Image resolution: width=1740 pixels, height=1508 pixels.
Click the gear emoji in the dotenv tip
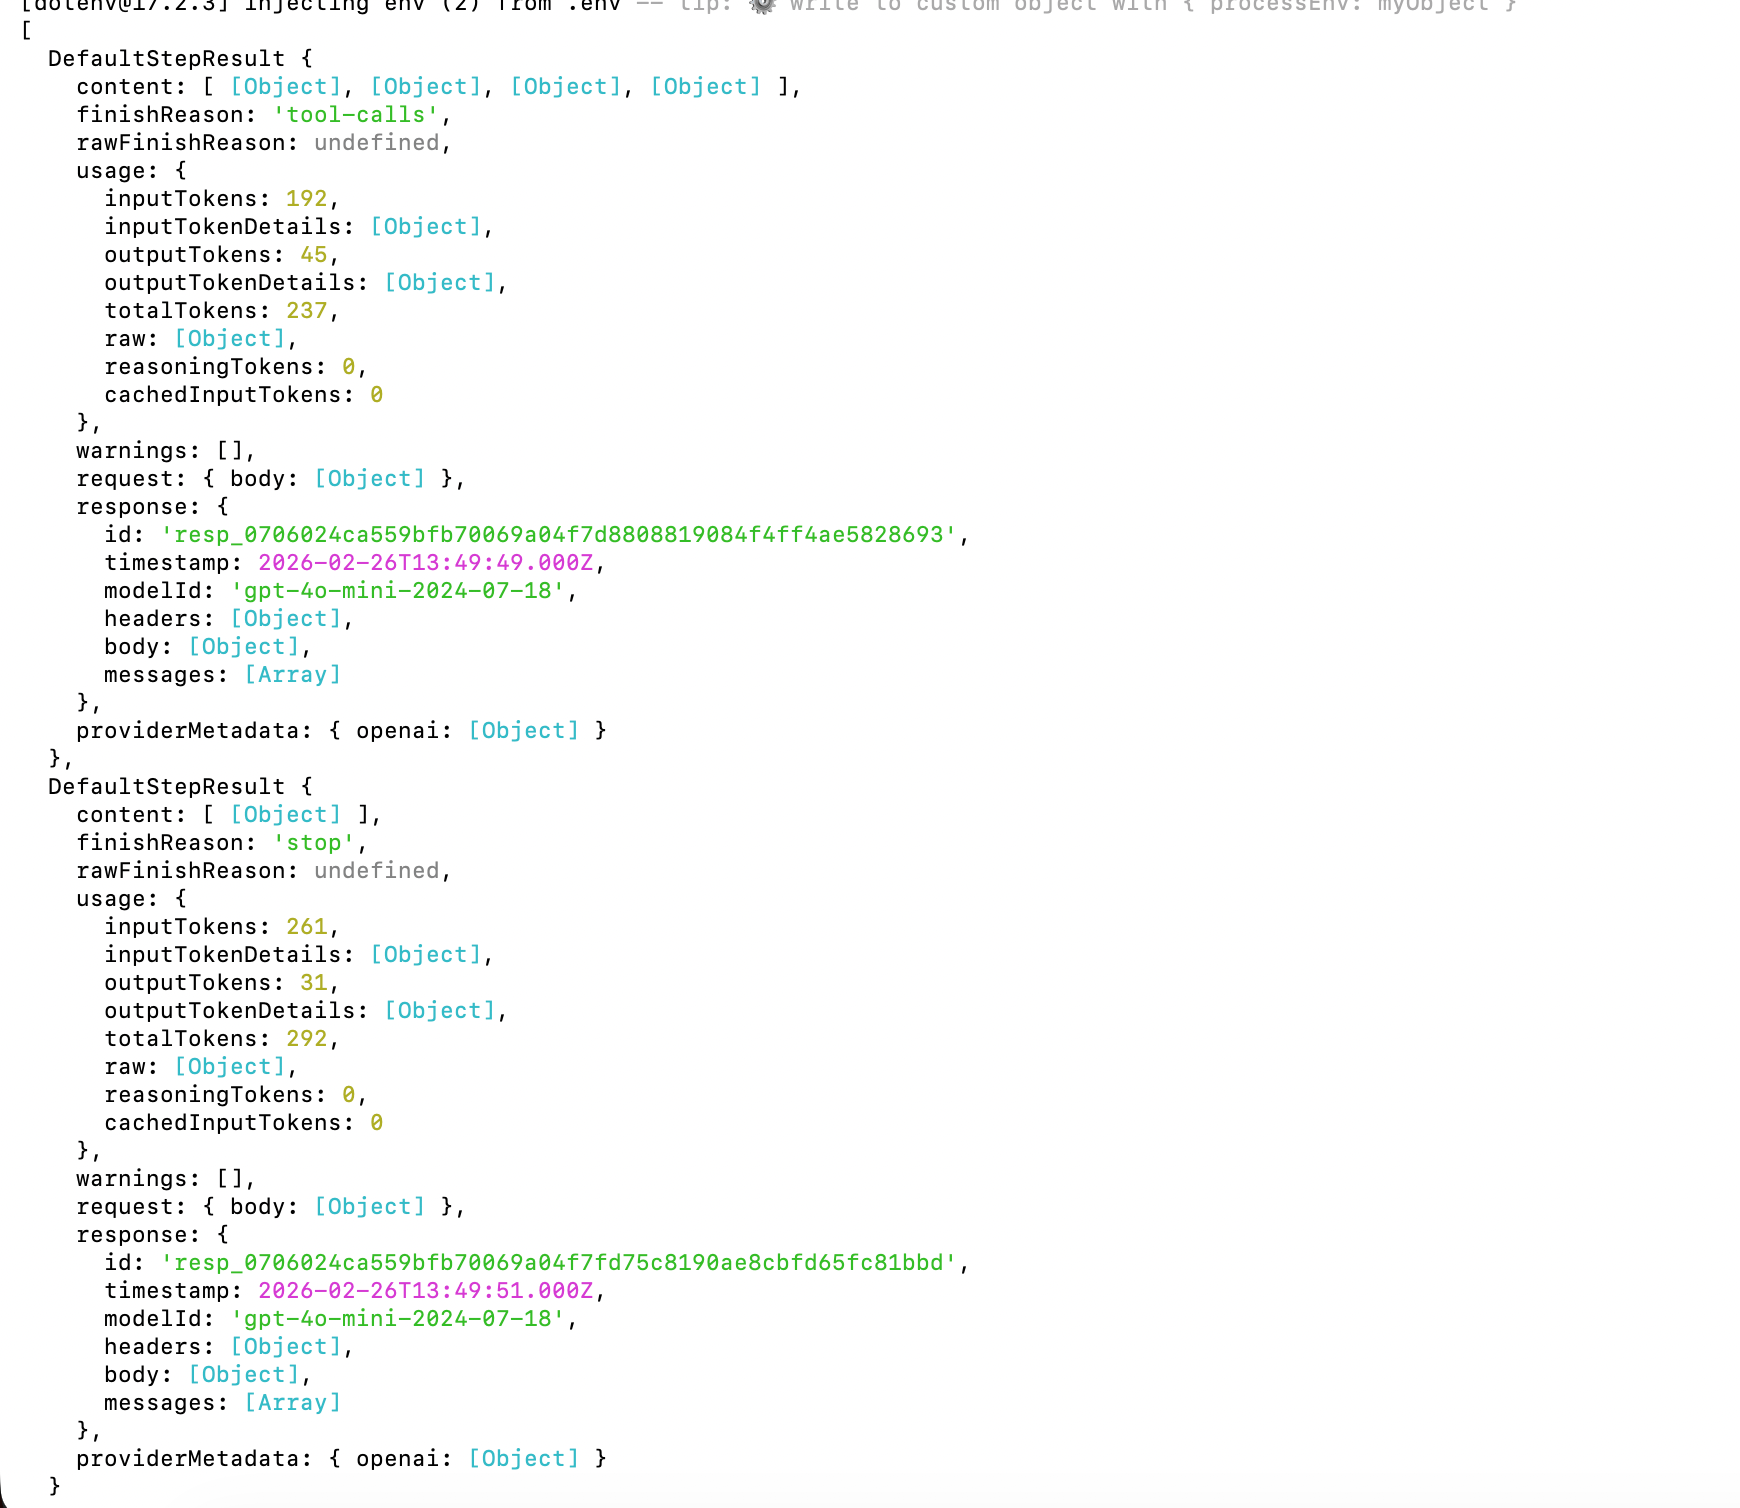point(762,5)
